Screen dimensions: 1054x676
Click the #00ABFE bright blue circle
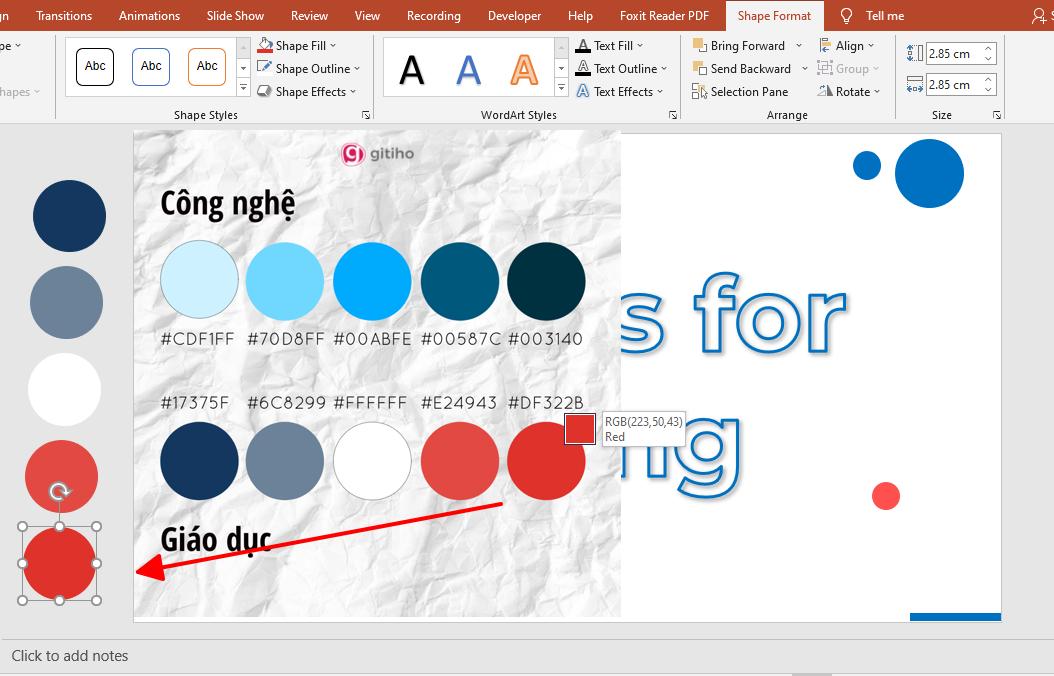(372, 281)
